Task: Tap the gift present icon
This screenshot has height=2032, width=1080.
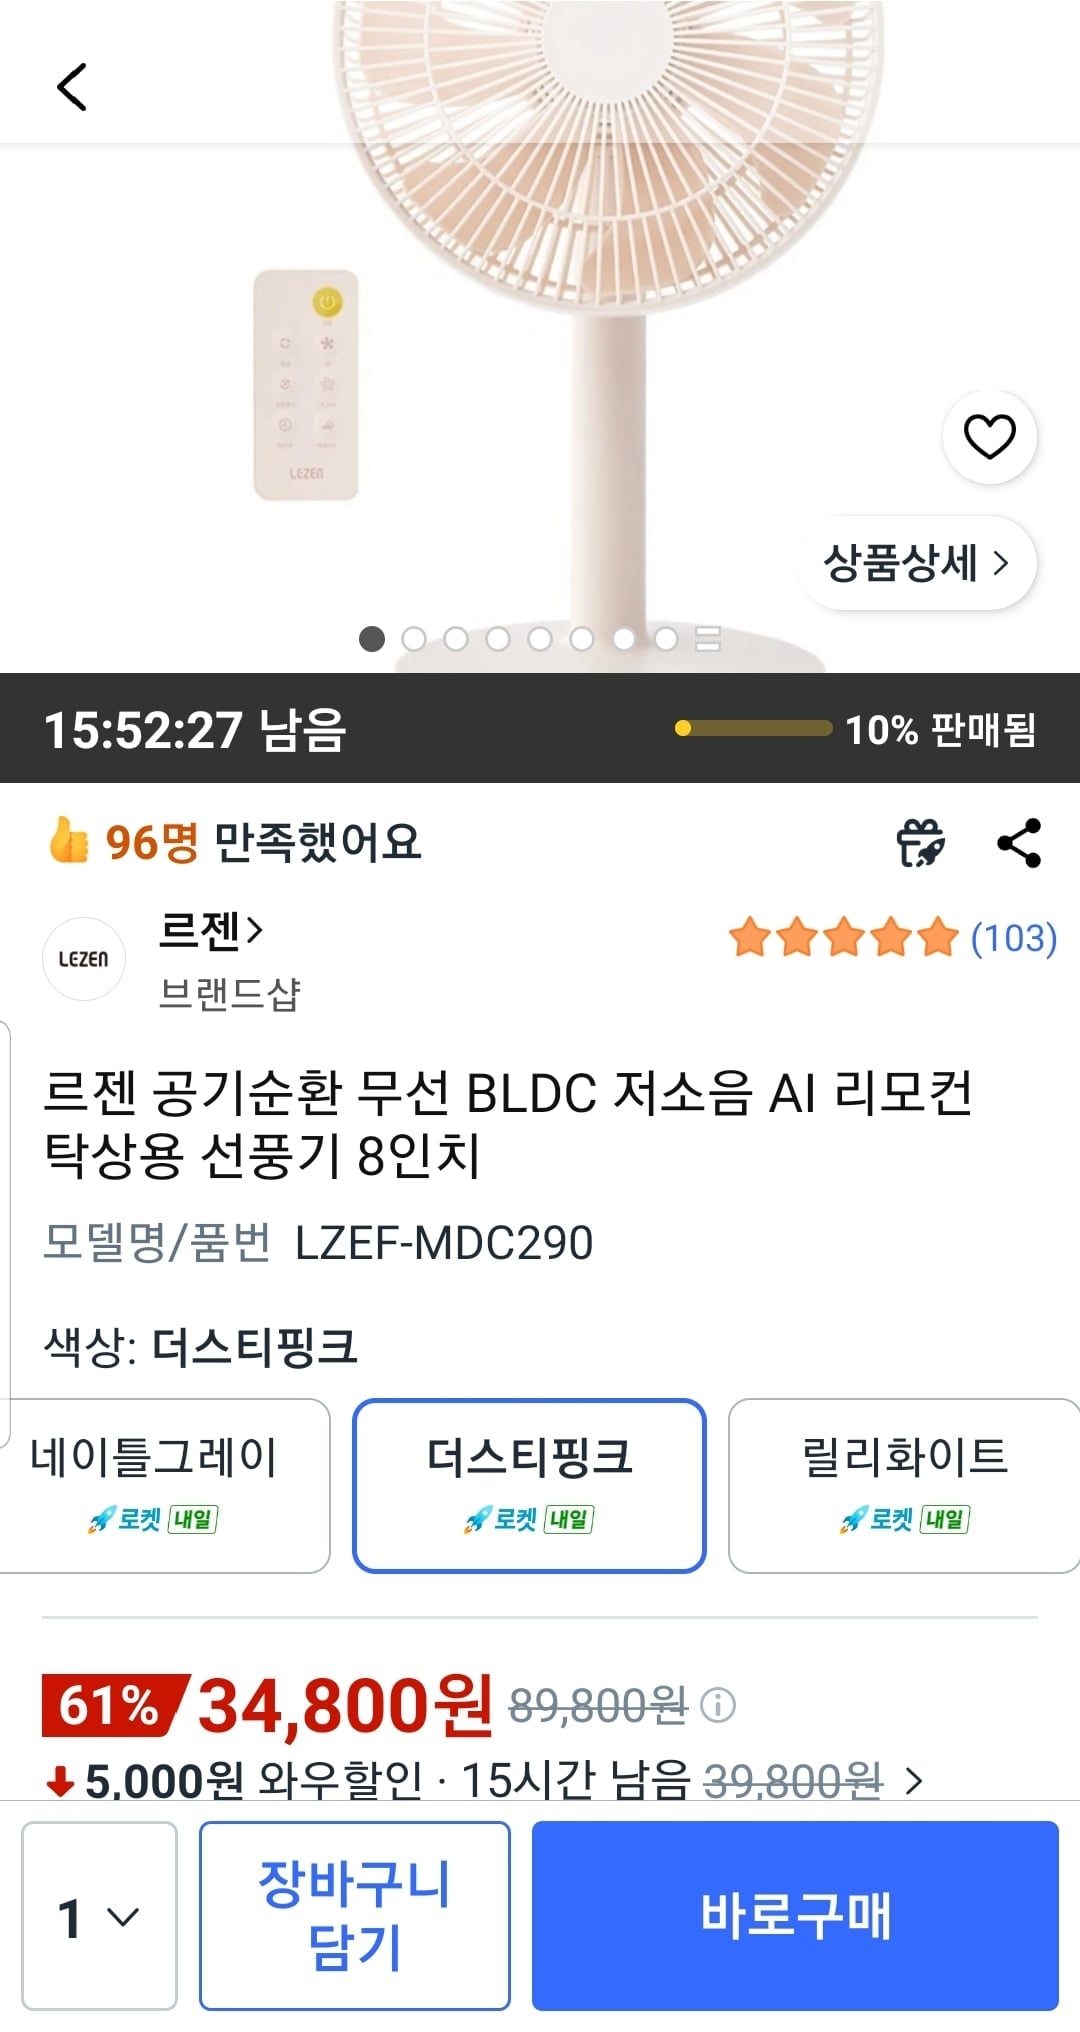Action: pos(921,843)
